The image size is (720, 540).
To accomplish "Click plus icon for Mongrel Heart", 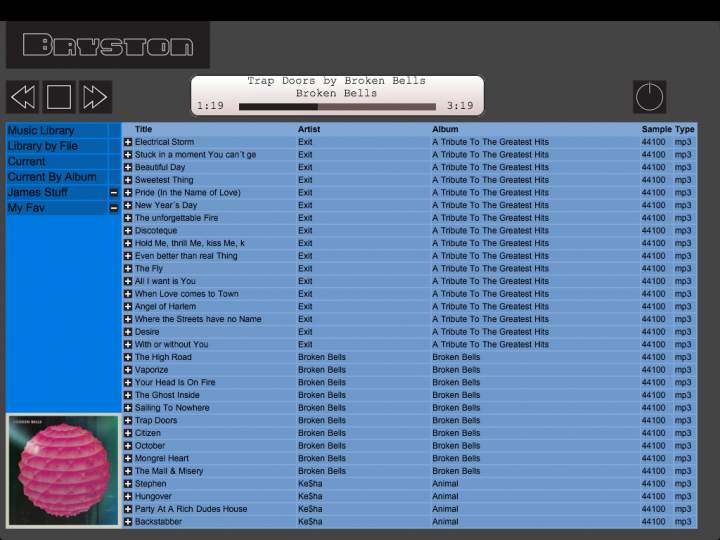I will tap(128, 458).
